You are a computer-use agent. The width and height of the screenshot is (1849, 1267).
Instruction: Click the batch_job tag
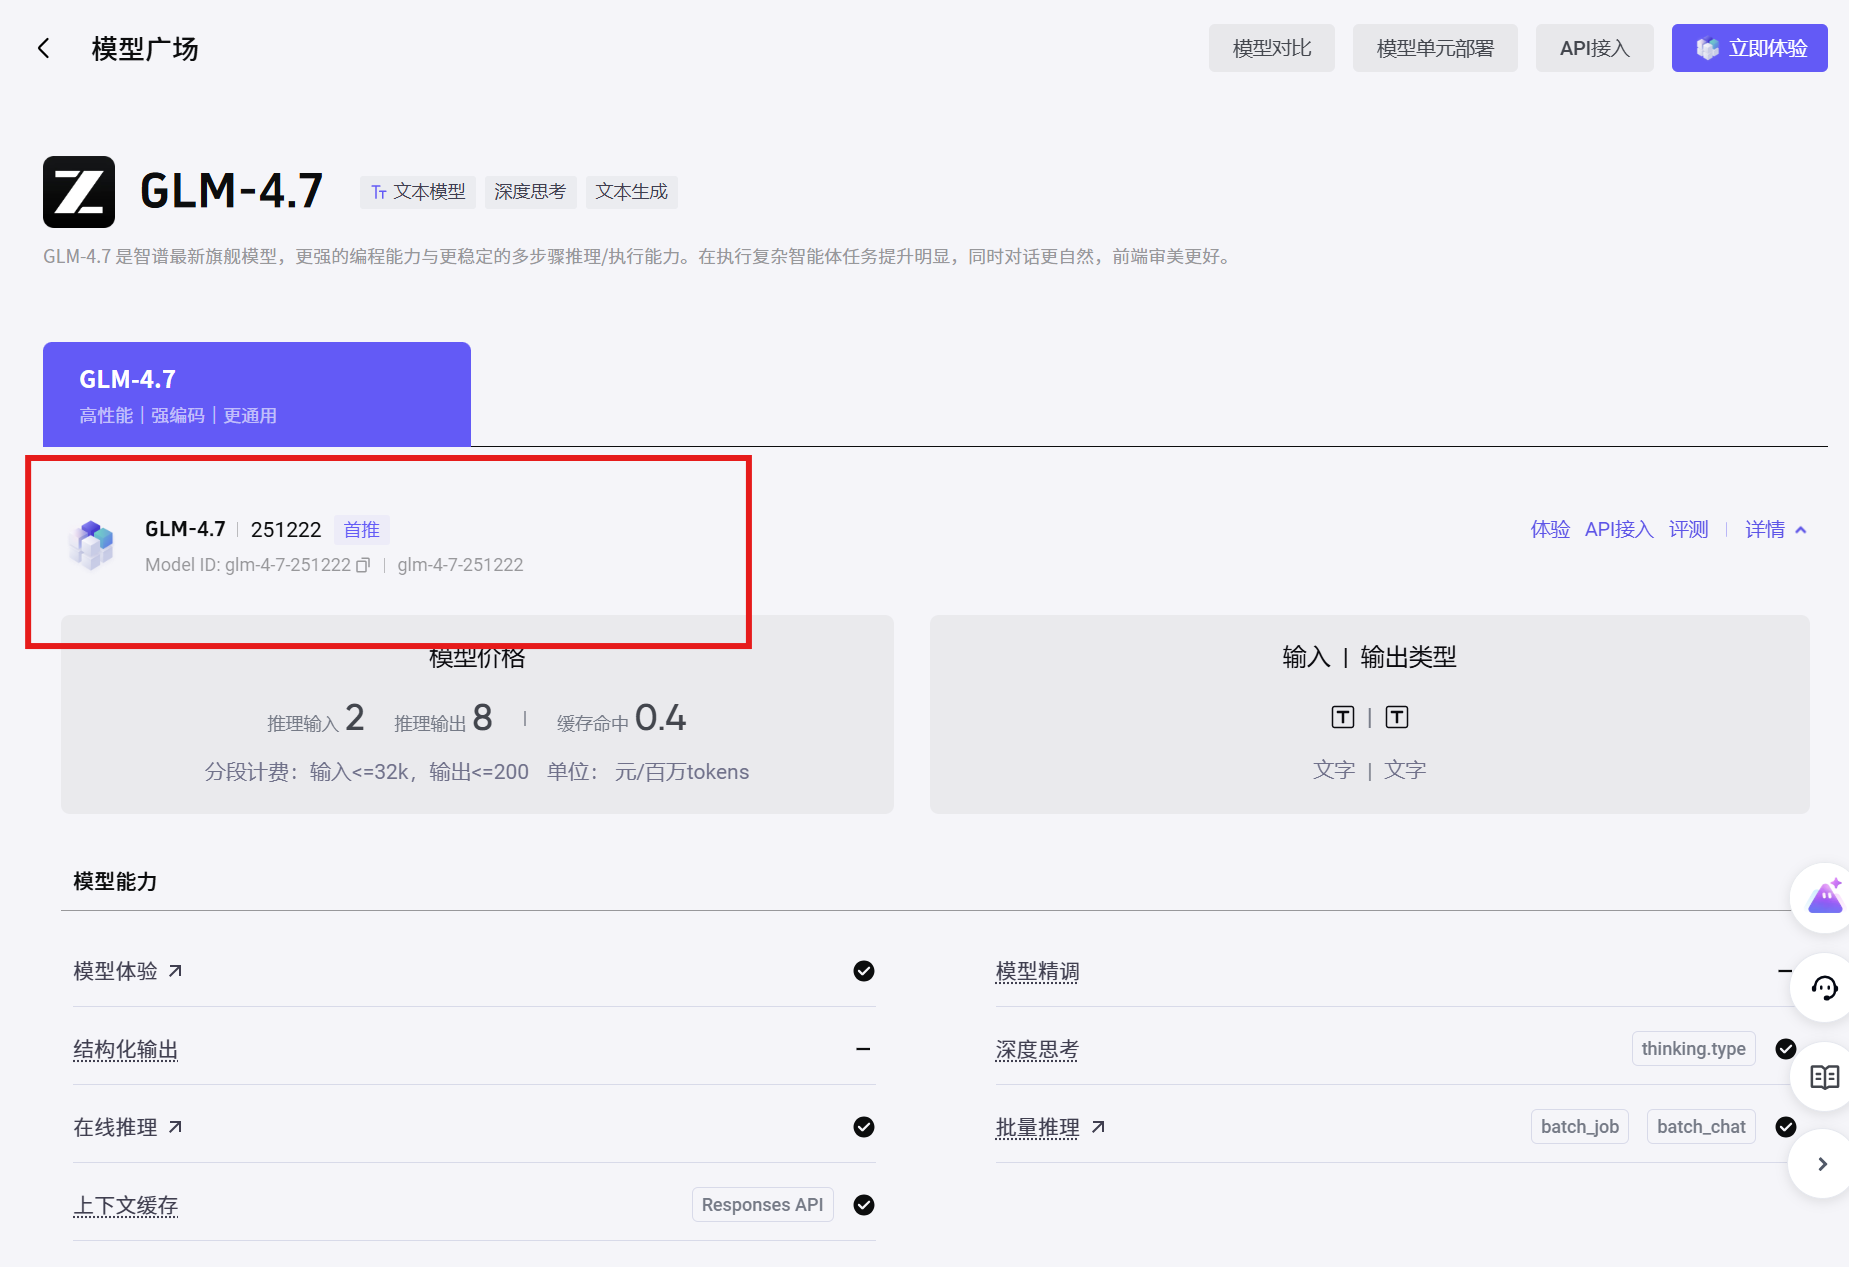click(1580, 1127)
